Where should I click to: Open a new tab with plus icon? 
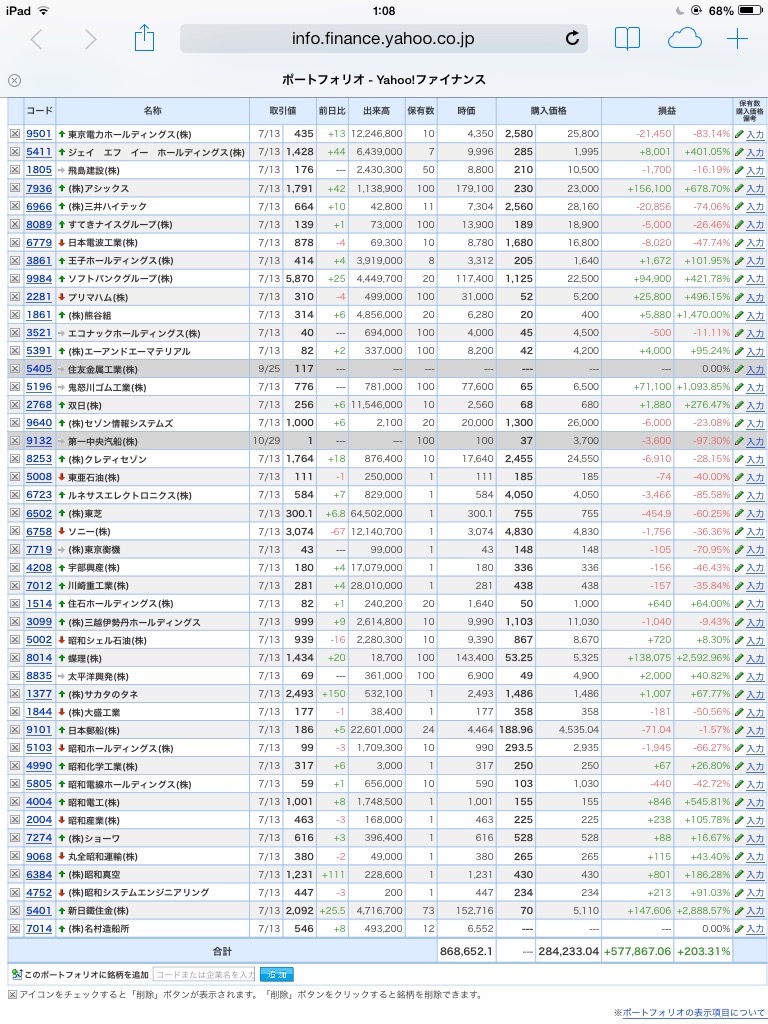click(x=737, y=39)
